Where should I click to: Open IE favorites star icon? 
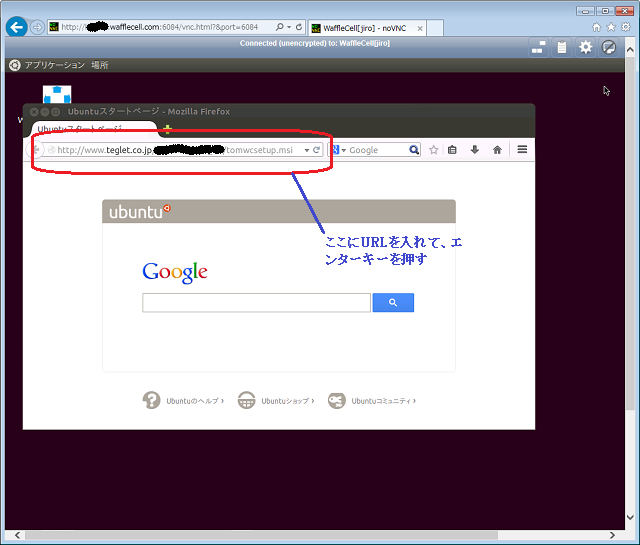coord(611,27)
